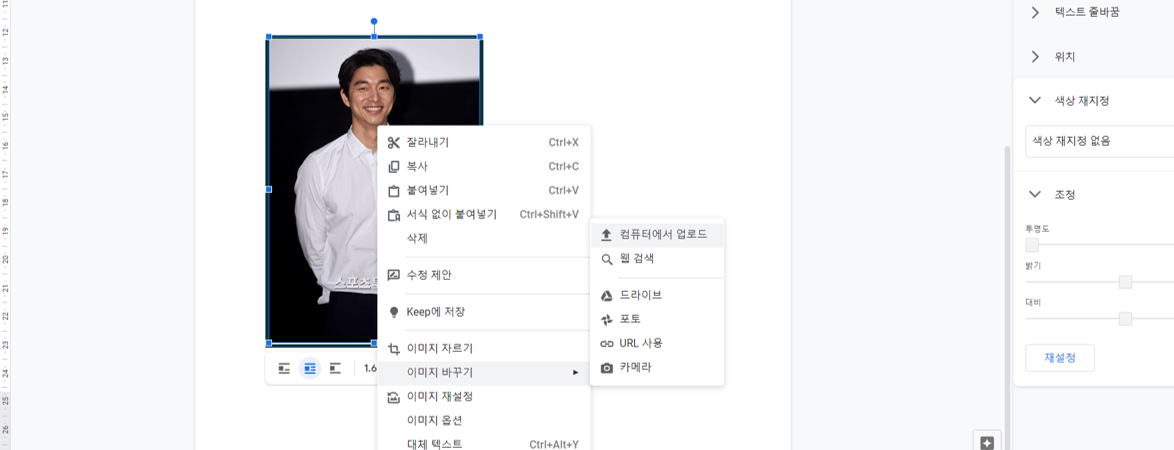Click the 재설정 button
The height and width of the screenshot is (450, 1174).
pyautogui.click(x=1059, y=358)
